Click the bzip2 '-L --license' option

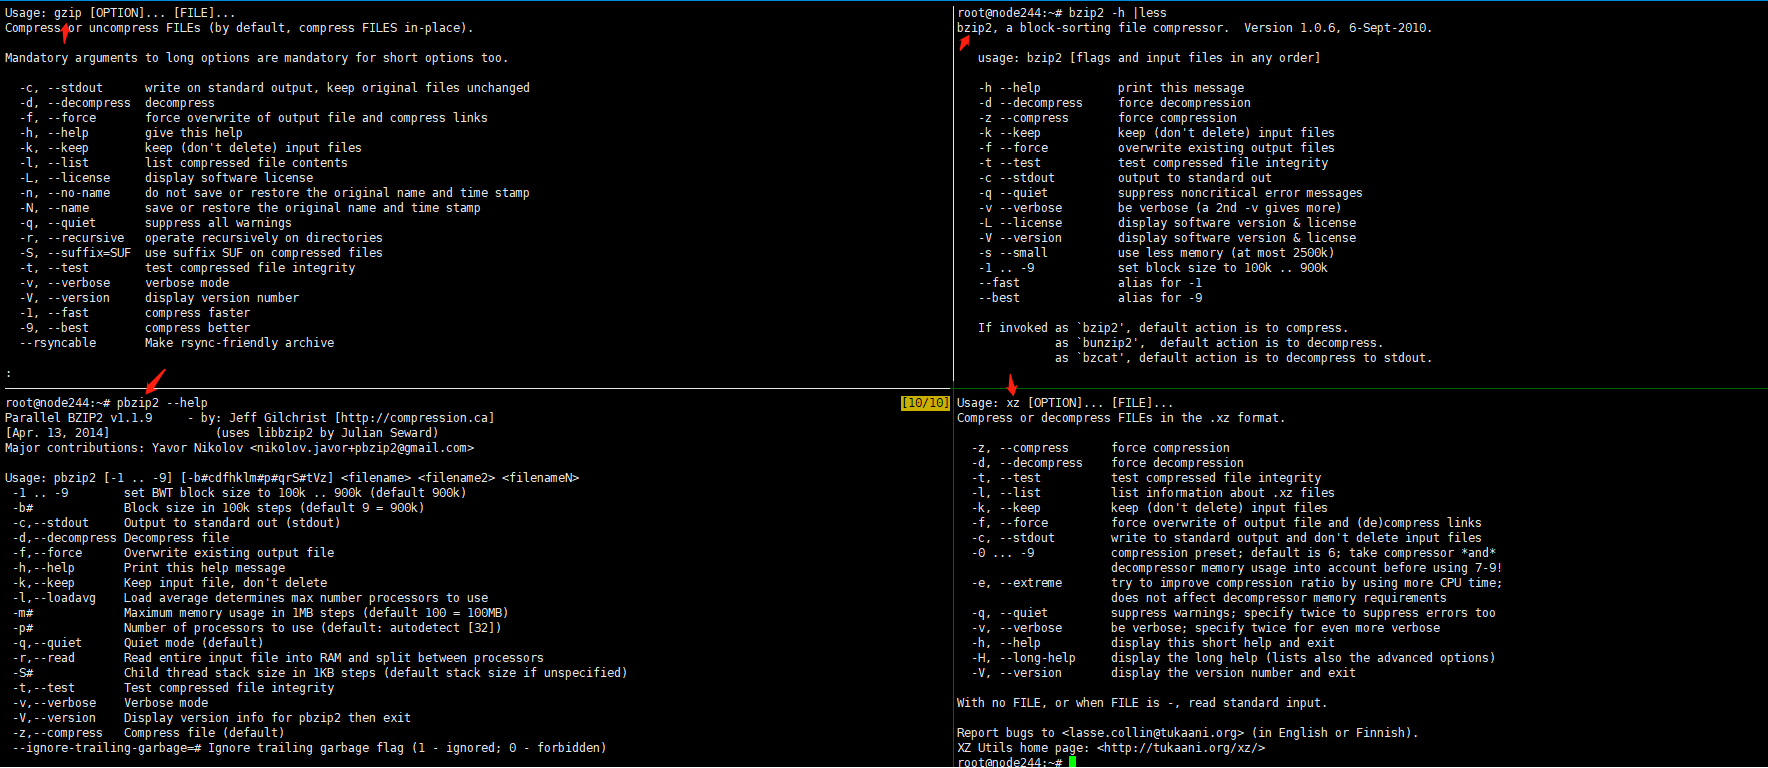pyautogui.click(x=1020, y=223)
